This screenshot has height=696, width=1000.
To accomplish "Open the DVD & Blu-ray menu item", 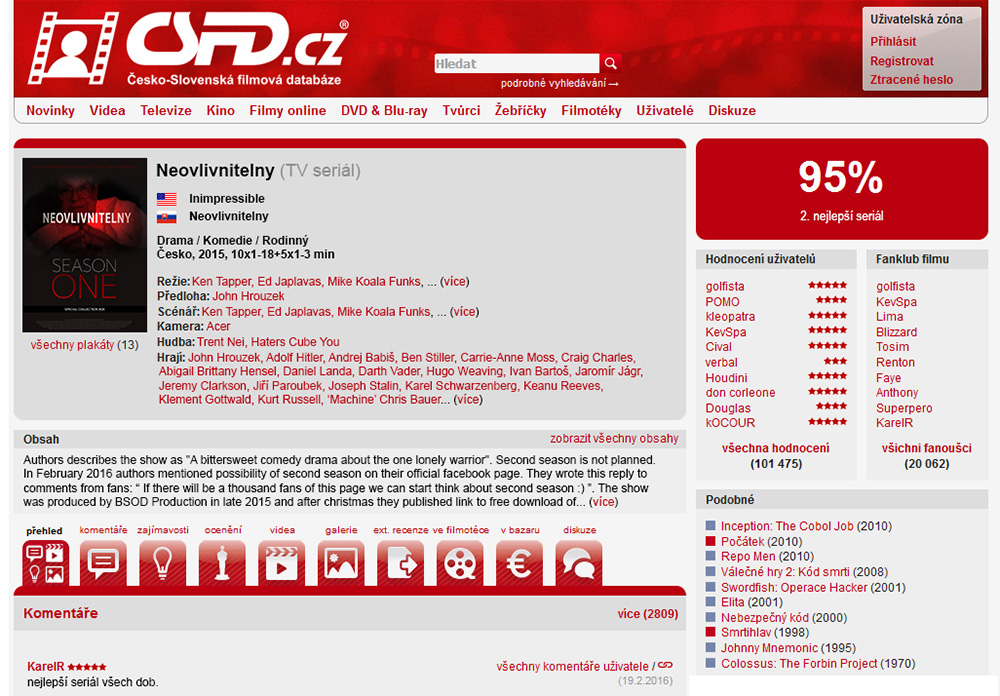I will coord(384,110).
